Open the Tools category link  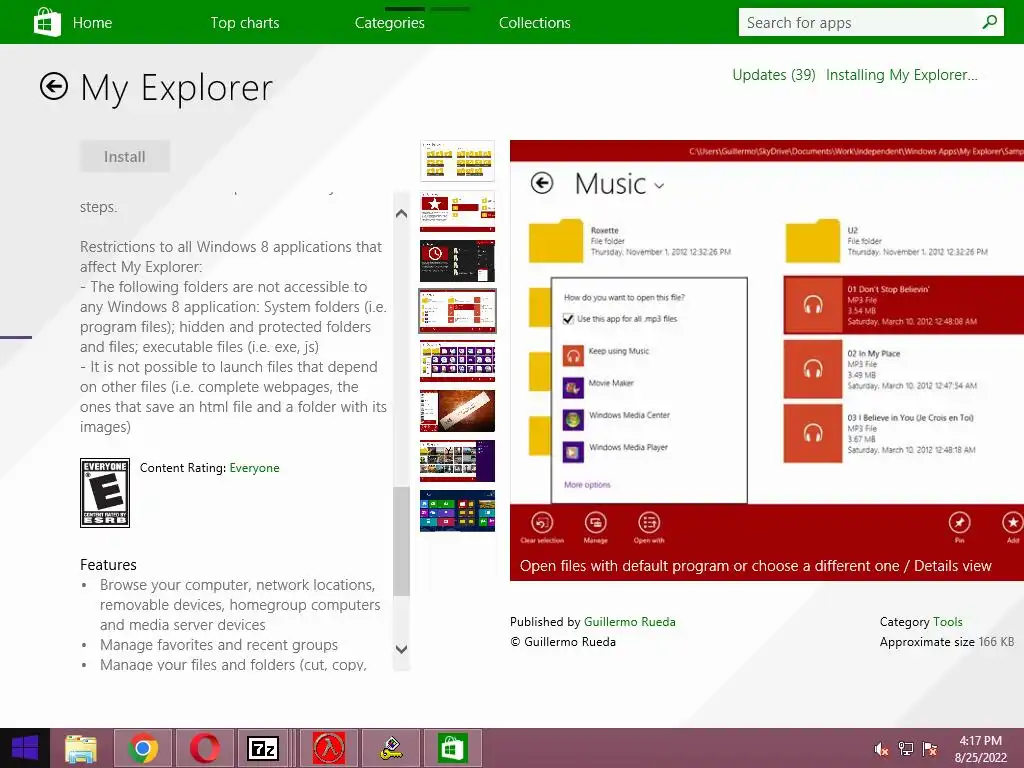click(948, 622)
